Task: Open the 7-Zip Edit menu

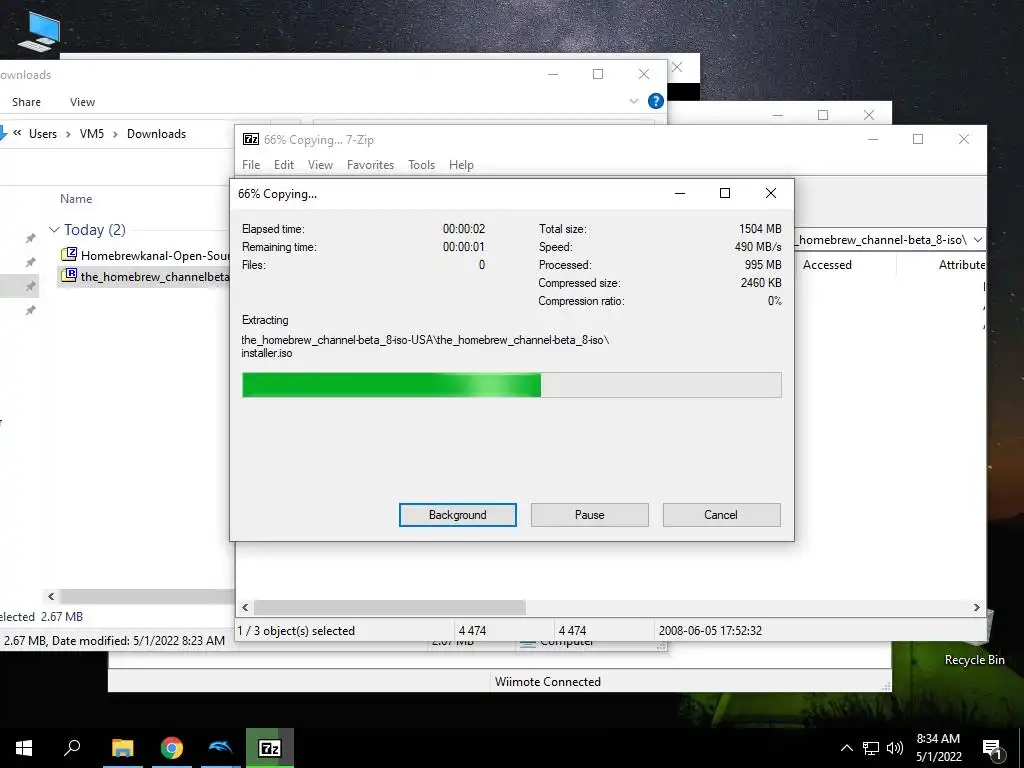Action: tap(283, 165)
